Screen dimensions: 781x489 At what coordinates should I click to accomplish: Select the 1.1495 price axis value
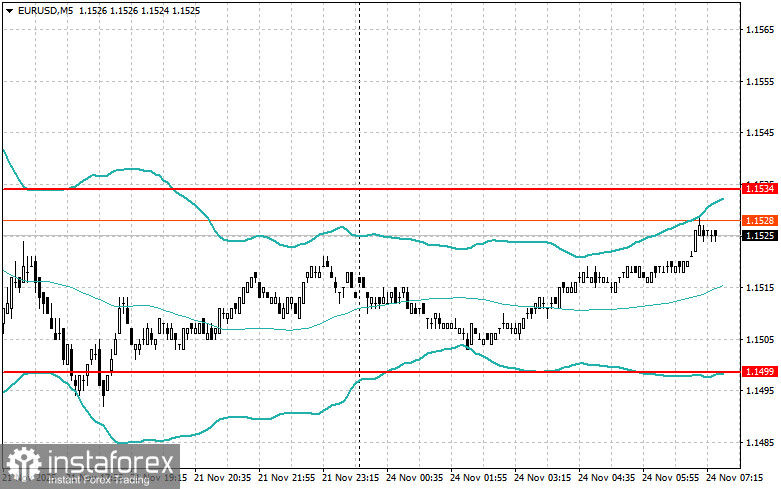click(760, 391)
